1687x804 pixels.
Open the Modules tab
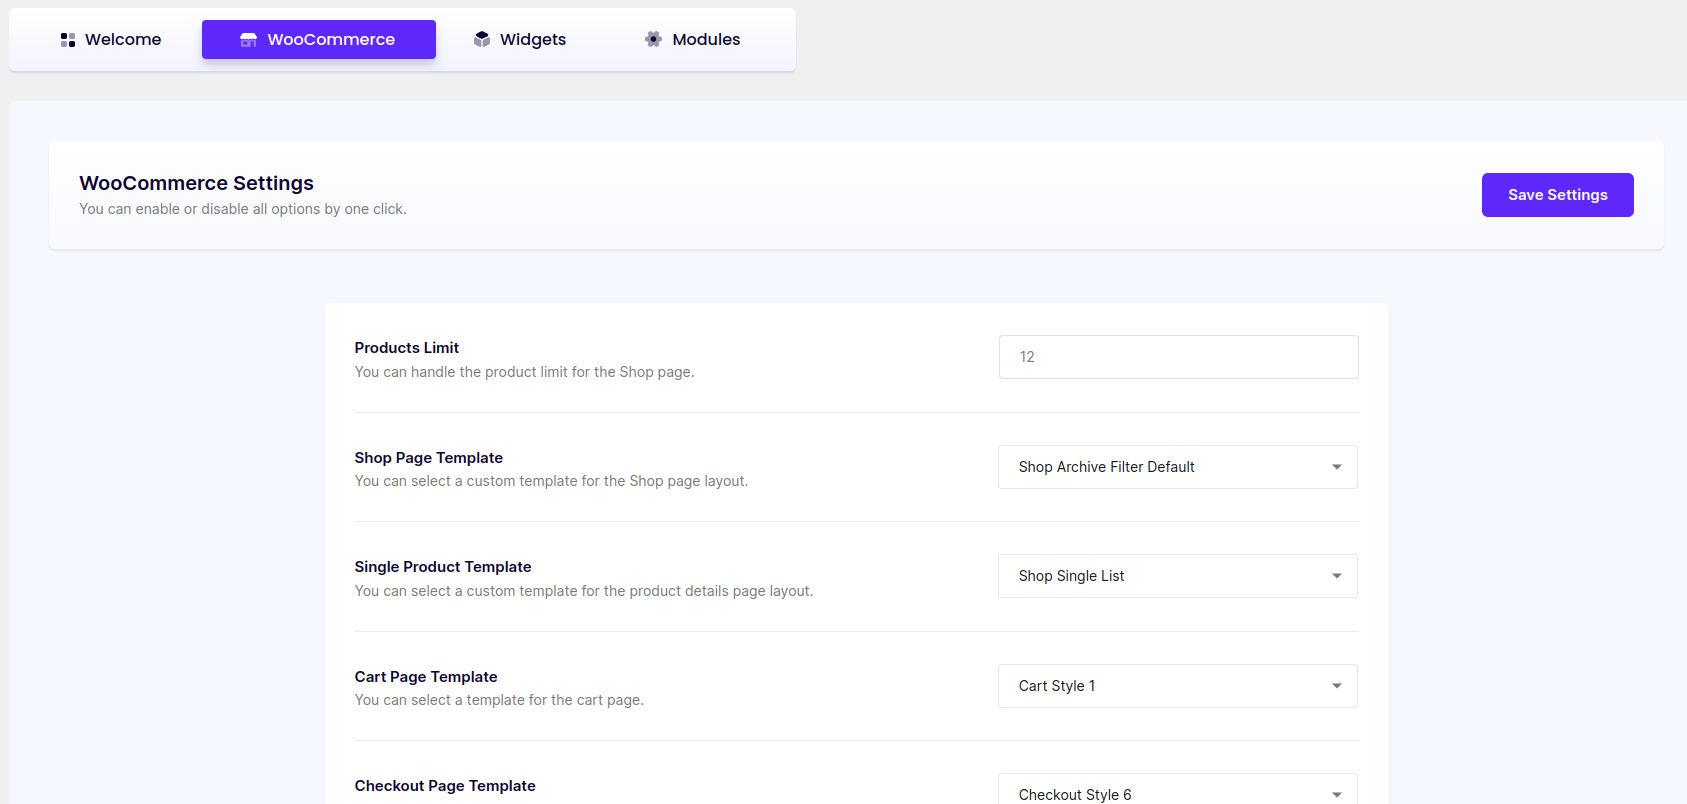(x=693, y=39)
